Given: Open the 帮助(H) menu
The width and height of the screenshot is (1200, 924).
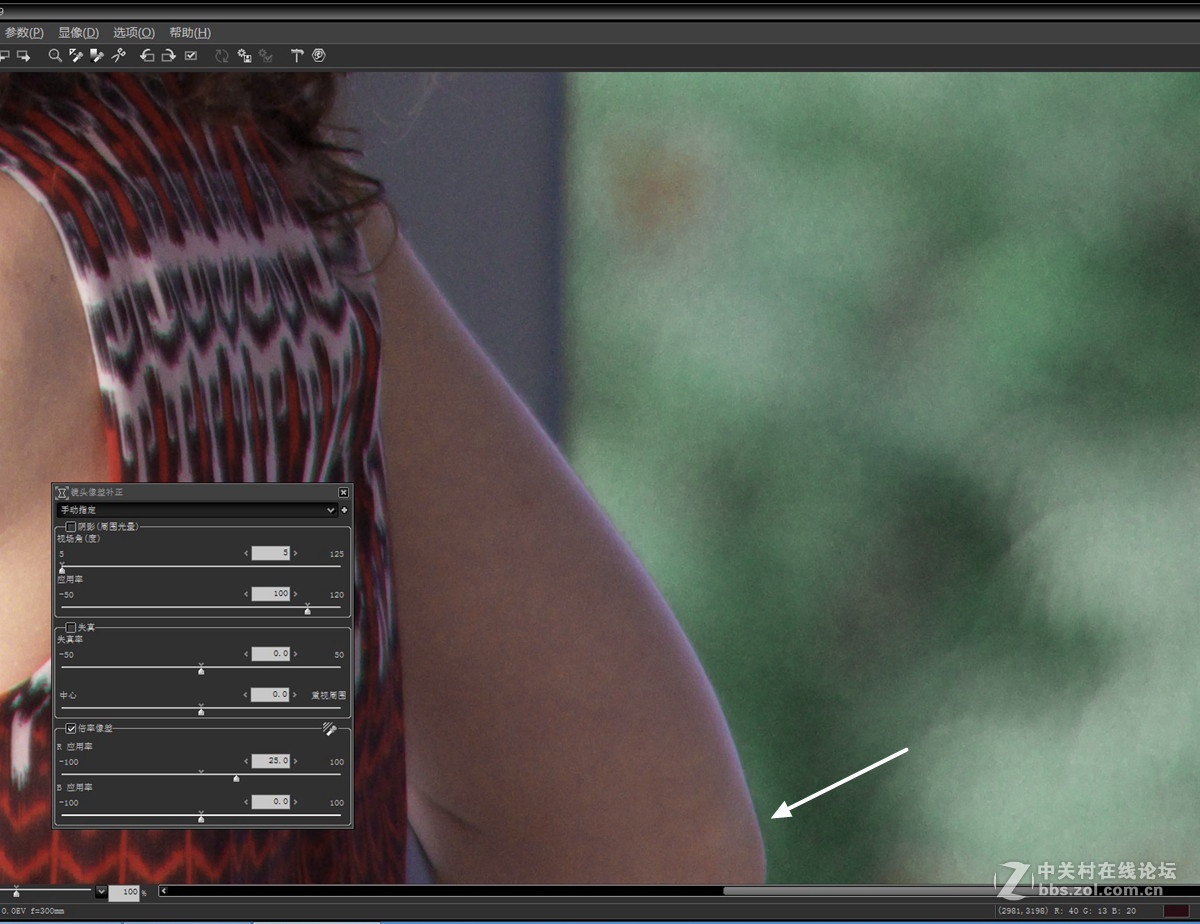Looking at the screenshot, I should tap(190, 33).
